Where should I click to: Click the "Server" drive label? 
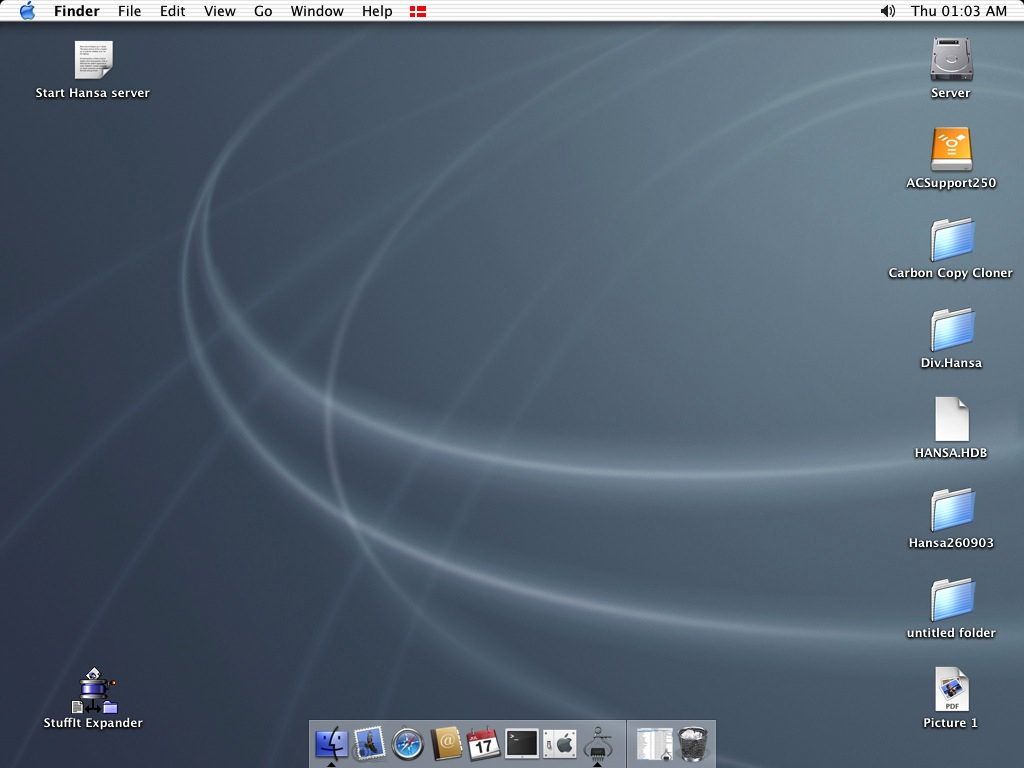click(950, 93)
